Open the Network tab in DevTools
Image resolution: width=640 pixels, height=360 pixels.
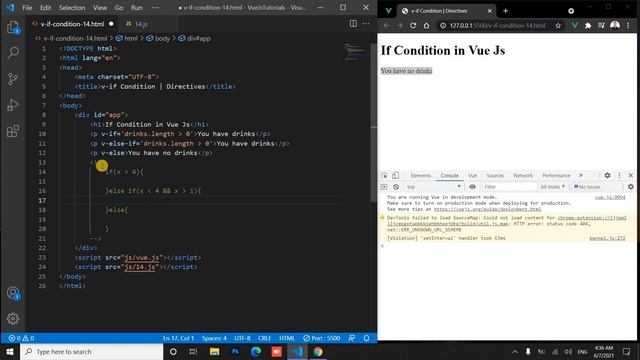[x=523, y=176]
